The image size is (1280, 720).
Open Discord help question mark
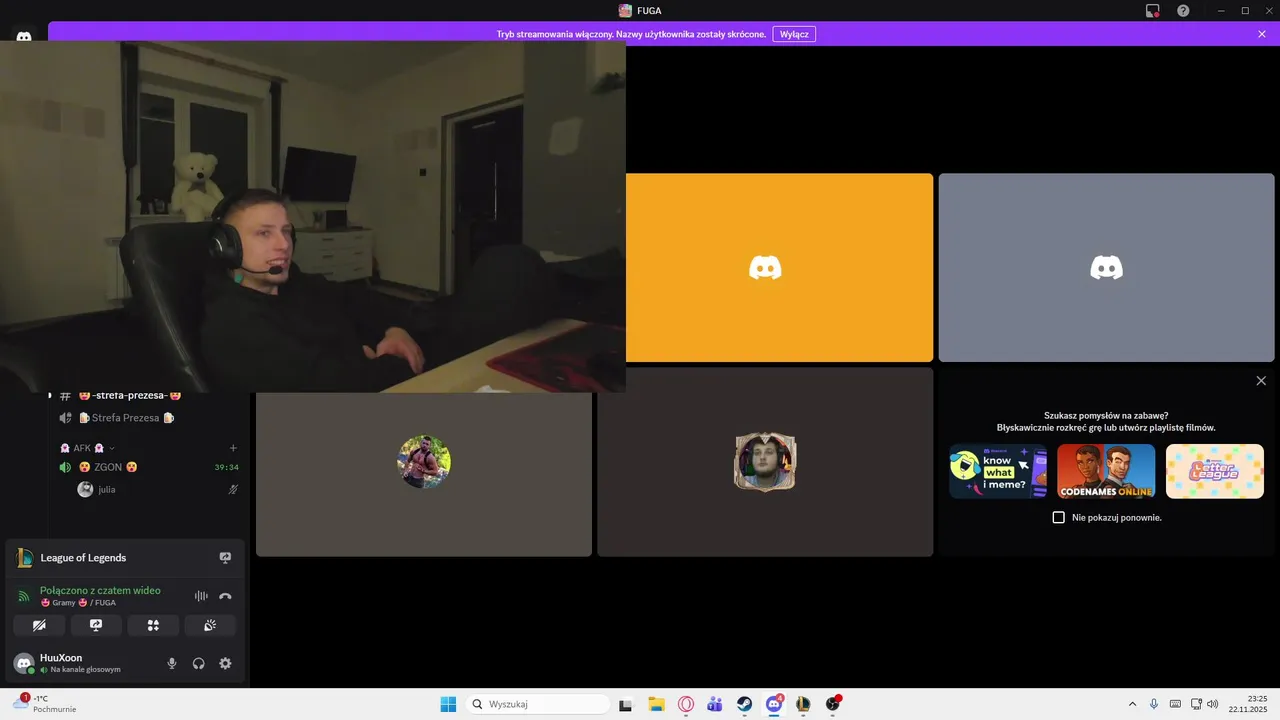point(1183,11)
